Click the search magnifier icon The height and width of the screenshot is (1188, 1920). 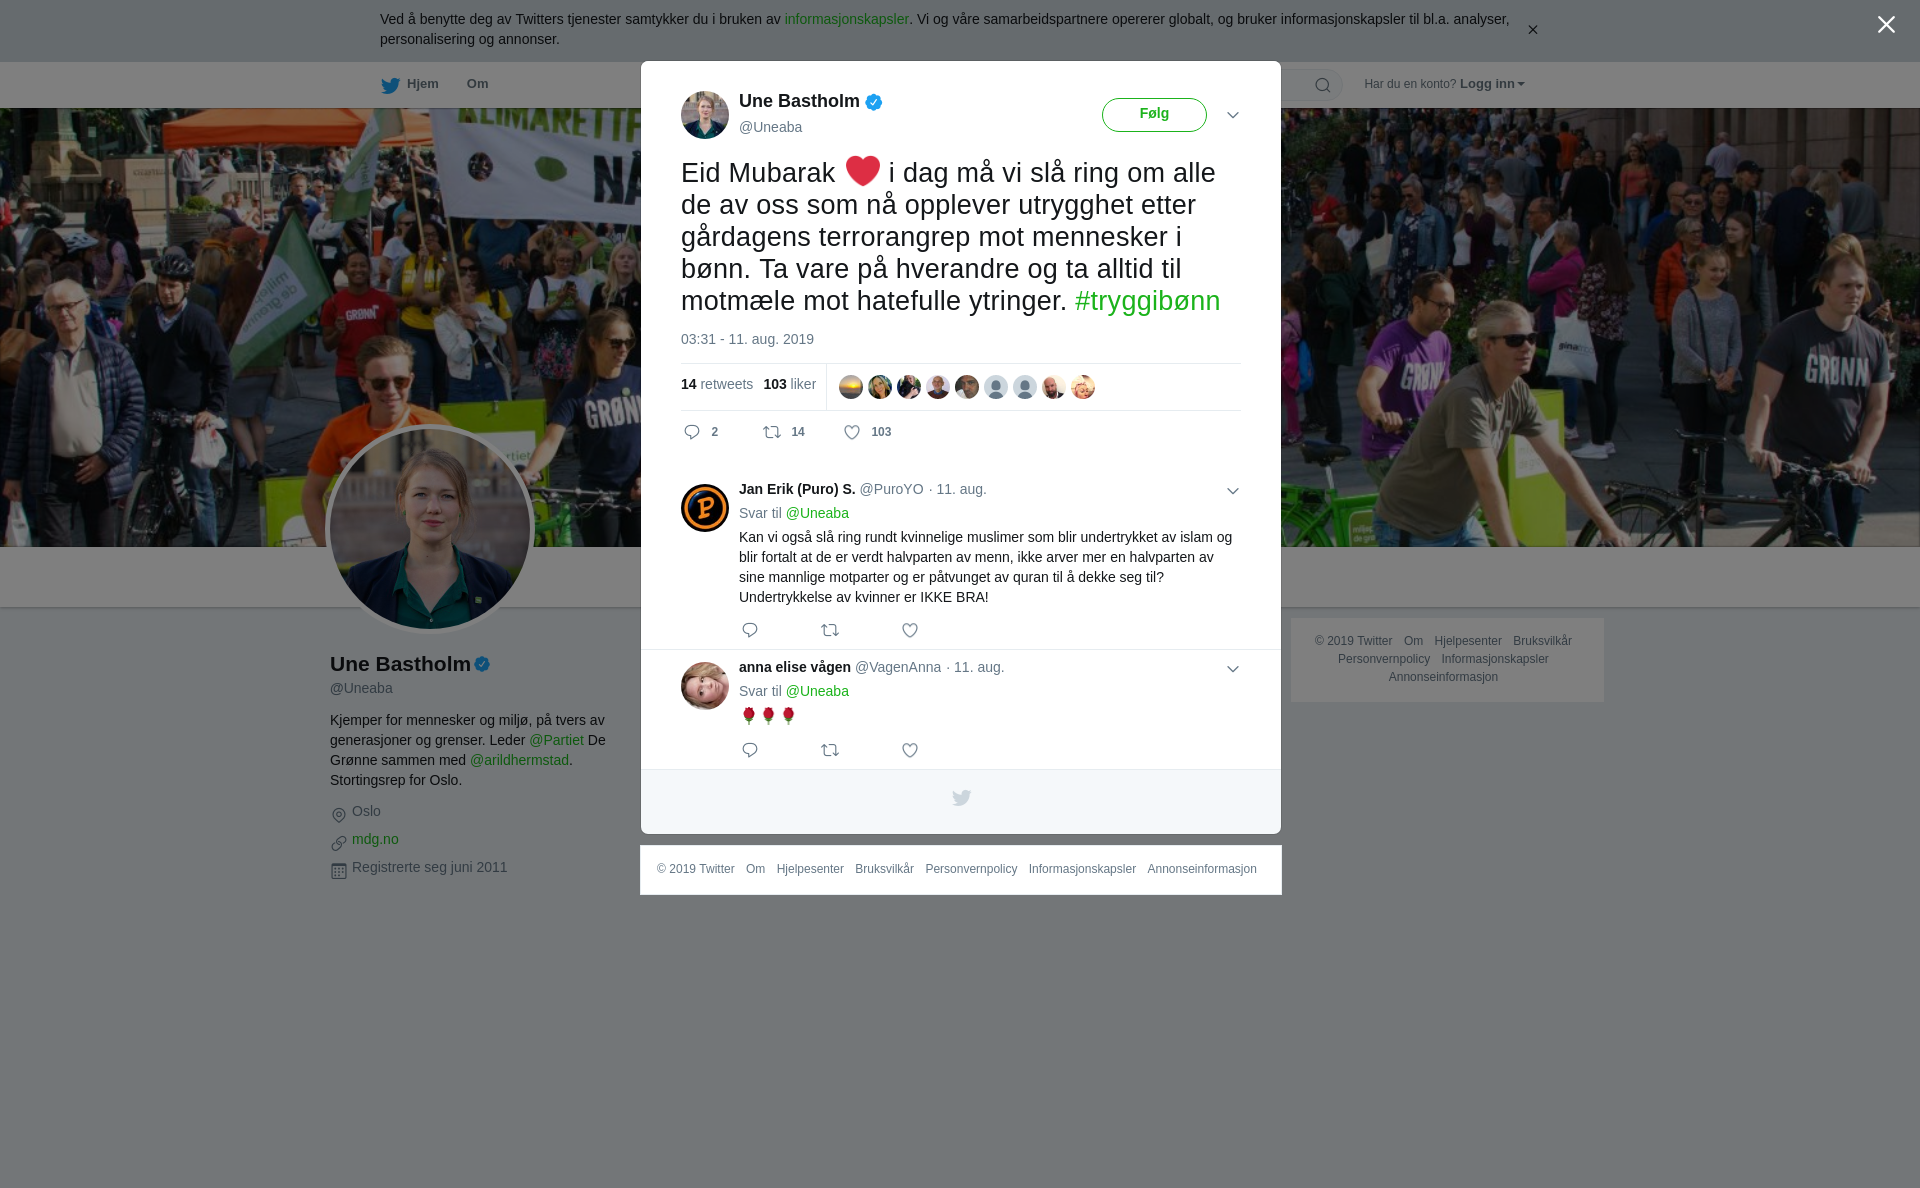[x=1323, y=85]
